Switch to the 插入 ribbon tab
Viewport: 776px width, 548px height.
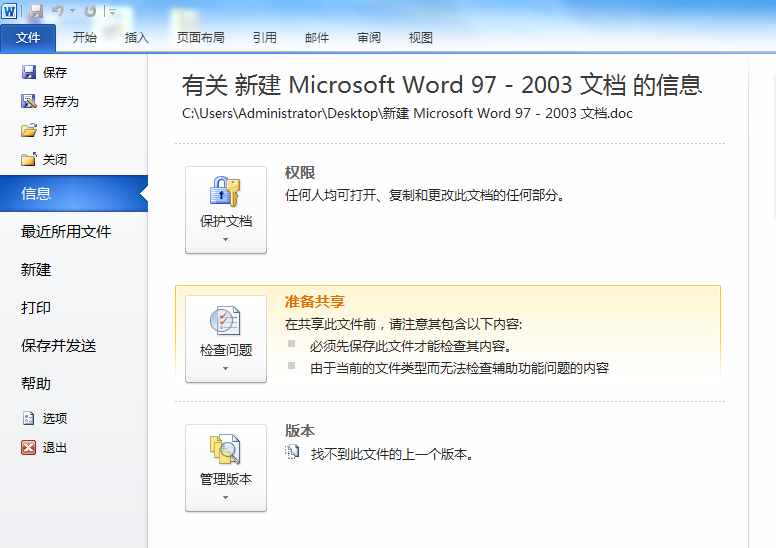point(137,38)
